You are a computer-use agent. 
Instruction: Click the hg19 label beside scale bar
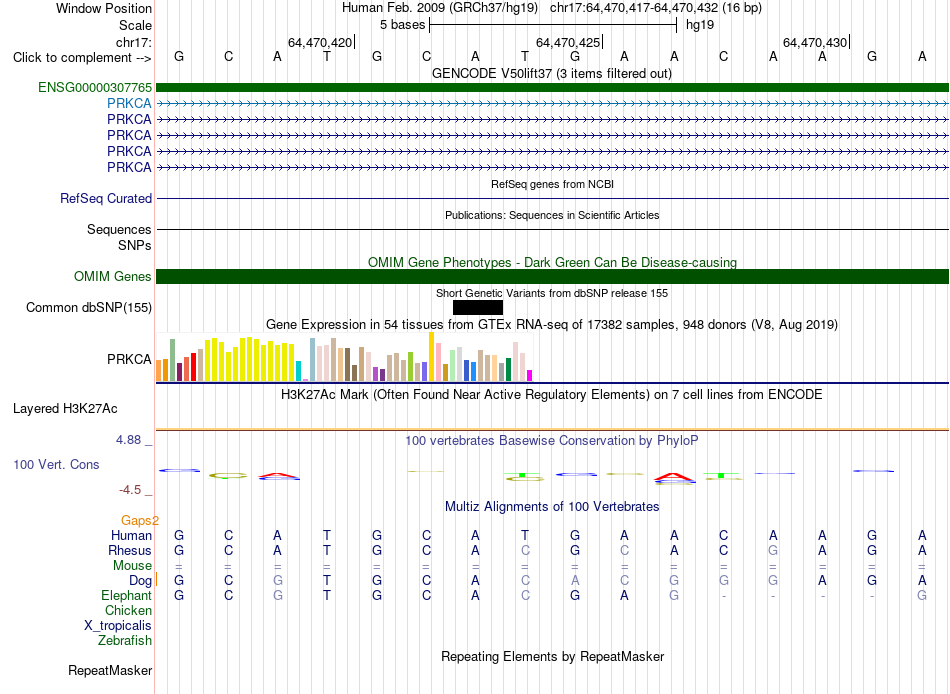[700, 25]
